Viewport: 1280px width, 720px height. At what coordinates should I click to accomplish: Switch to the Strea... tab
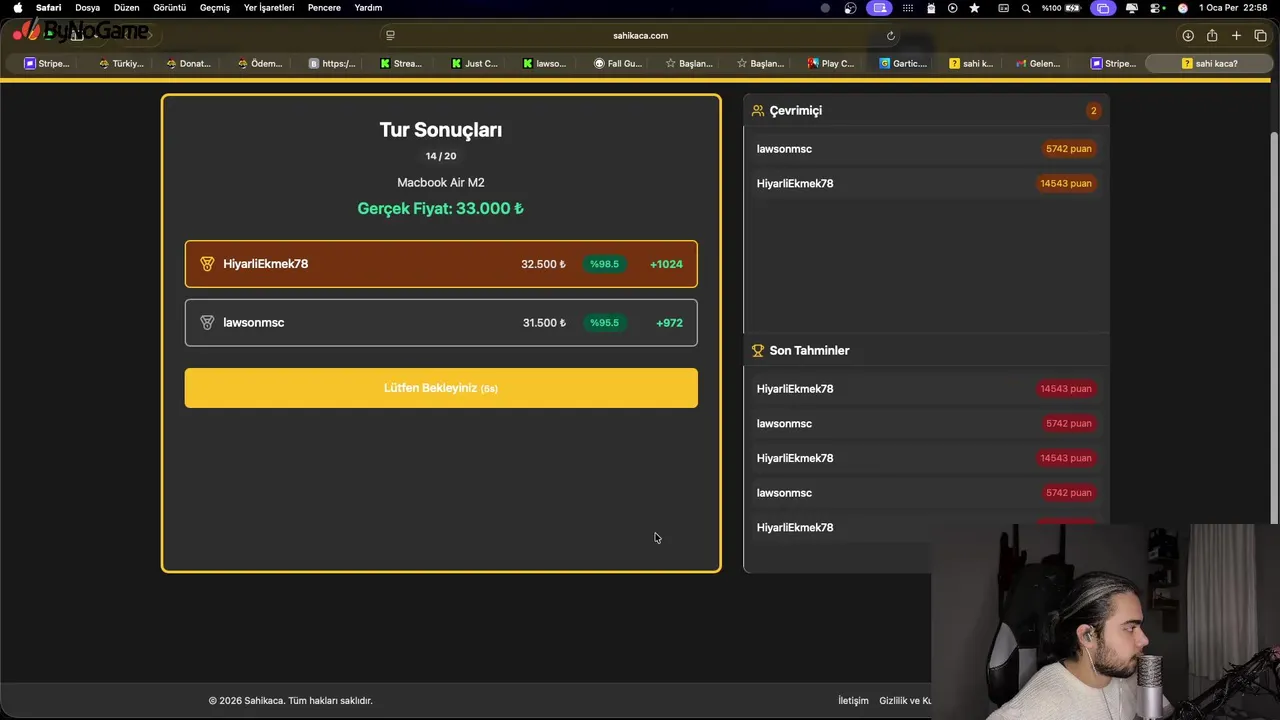point(401,63)
